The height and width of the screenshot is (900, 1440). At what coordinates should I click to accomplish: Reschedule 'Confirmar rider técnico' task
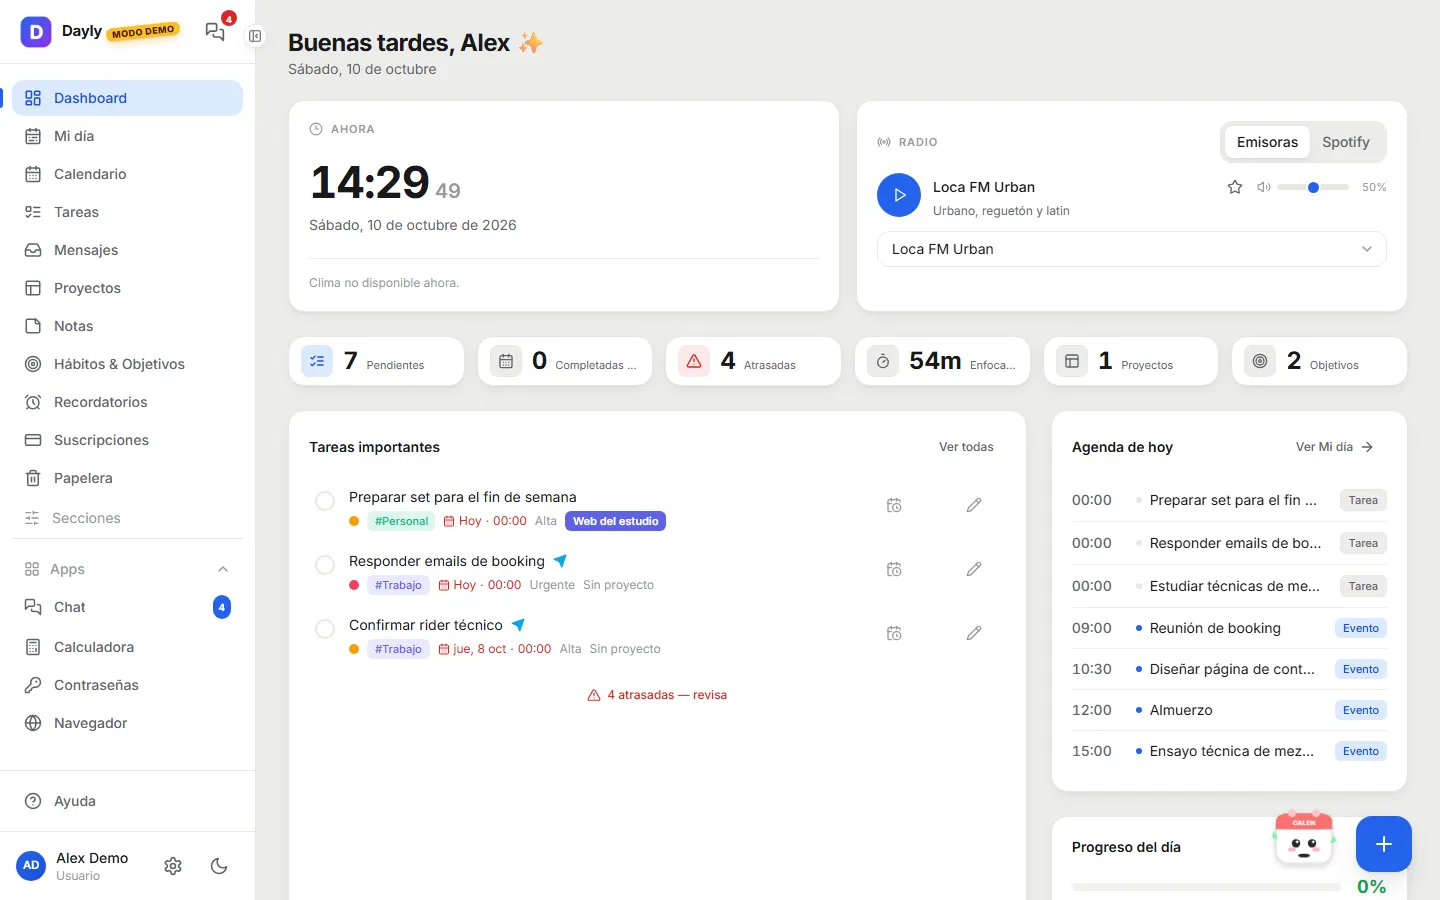[894, 633]
